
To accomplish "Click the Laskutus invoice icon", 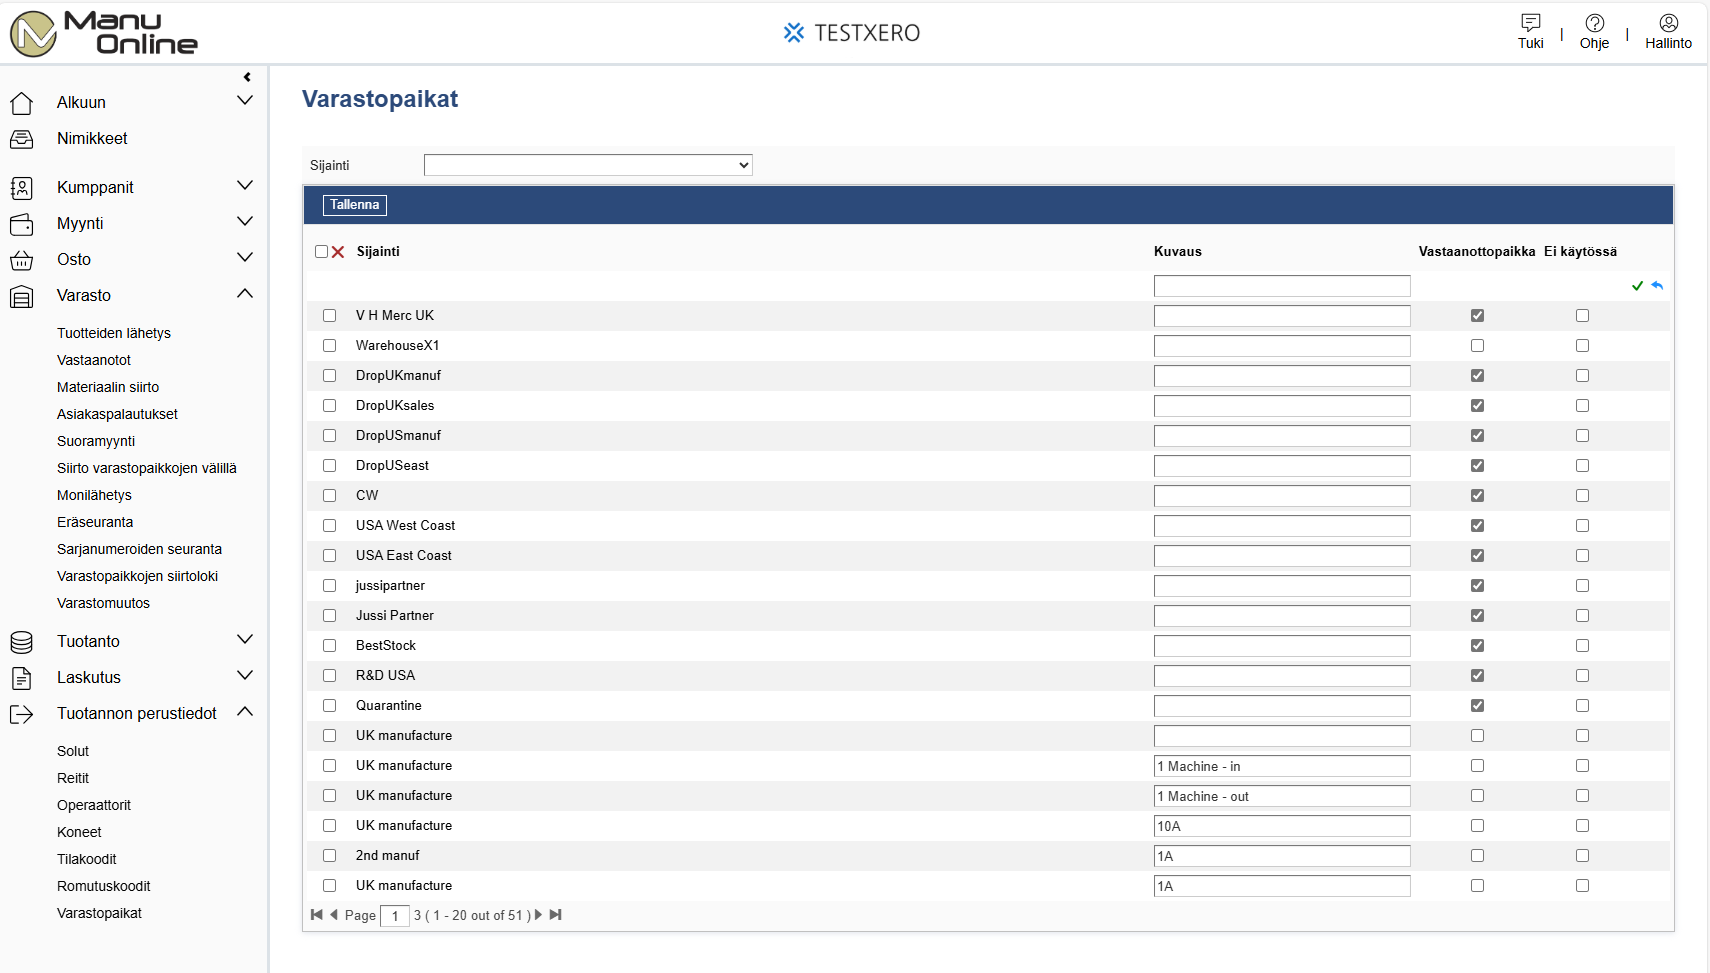I will [21, 678].
